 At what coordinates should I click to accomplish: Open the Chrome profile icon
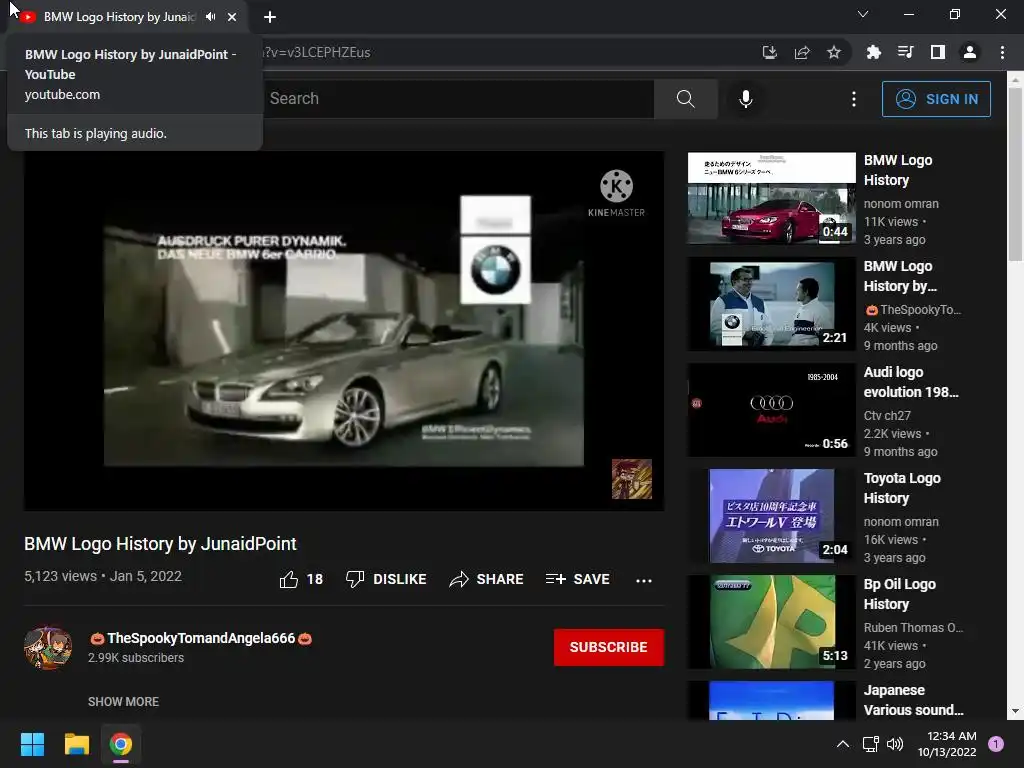[x=970, y=52]
